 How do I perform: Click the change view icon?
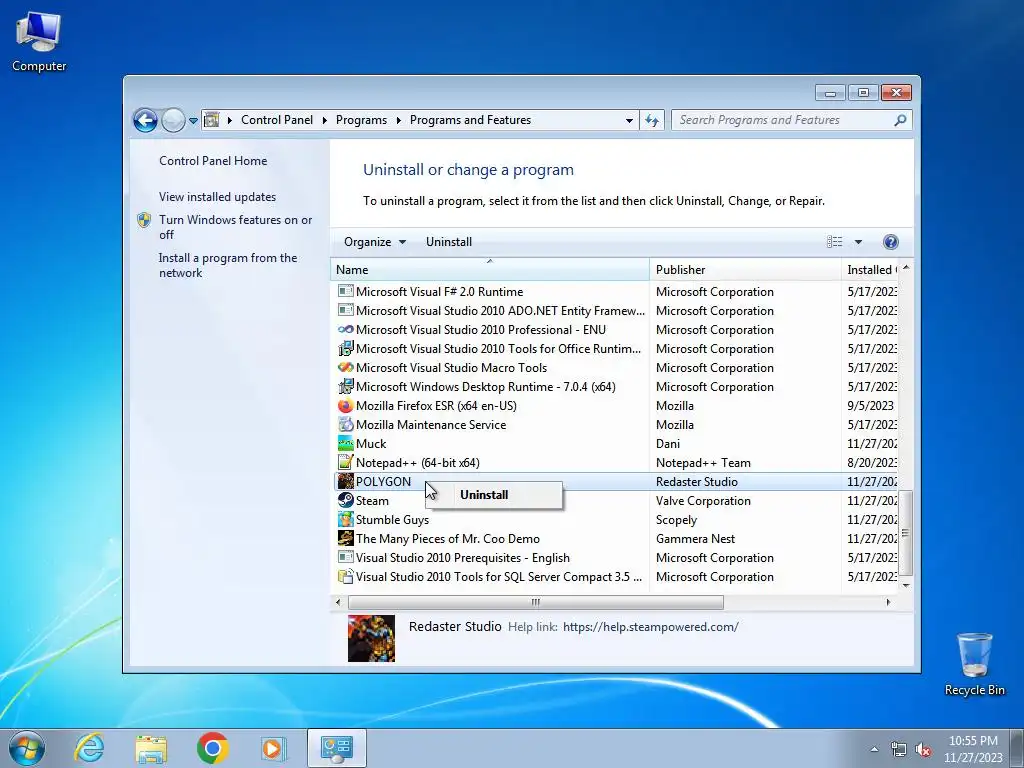point(835,242)
